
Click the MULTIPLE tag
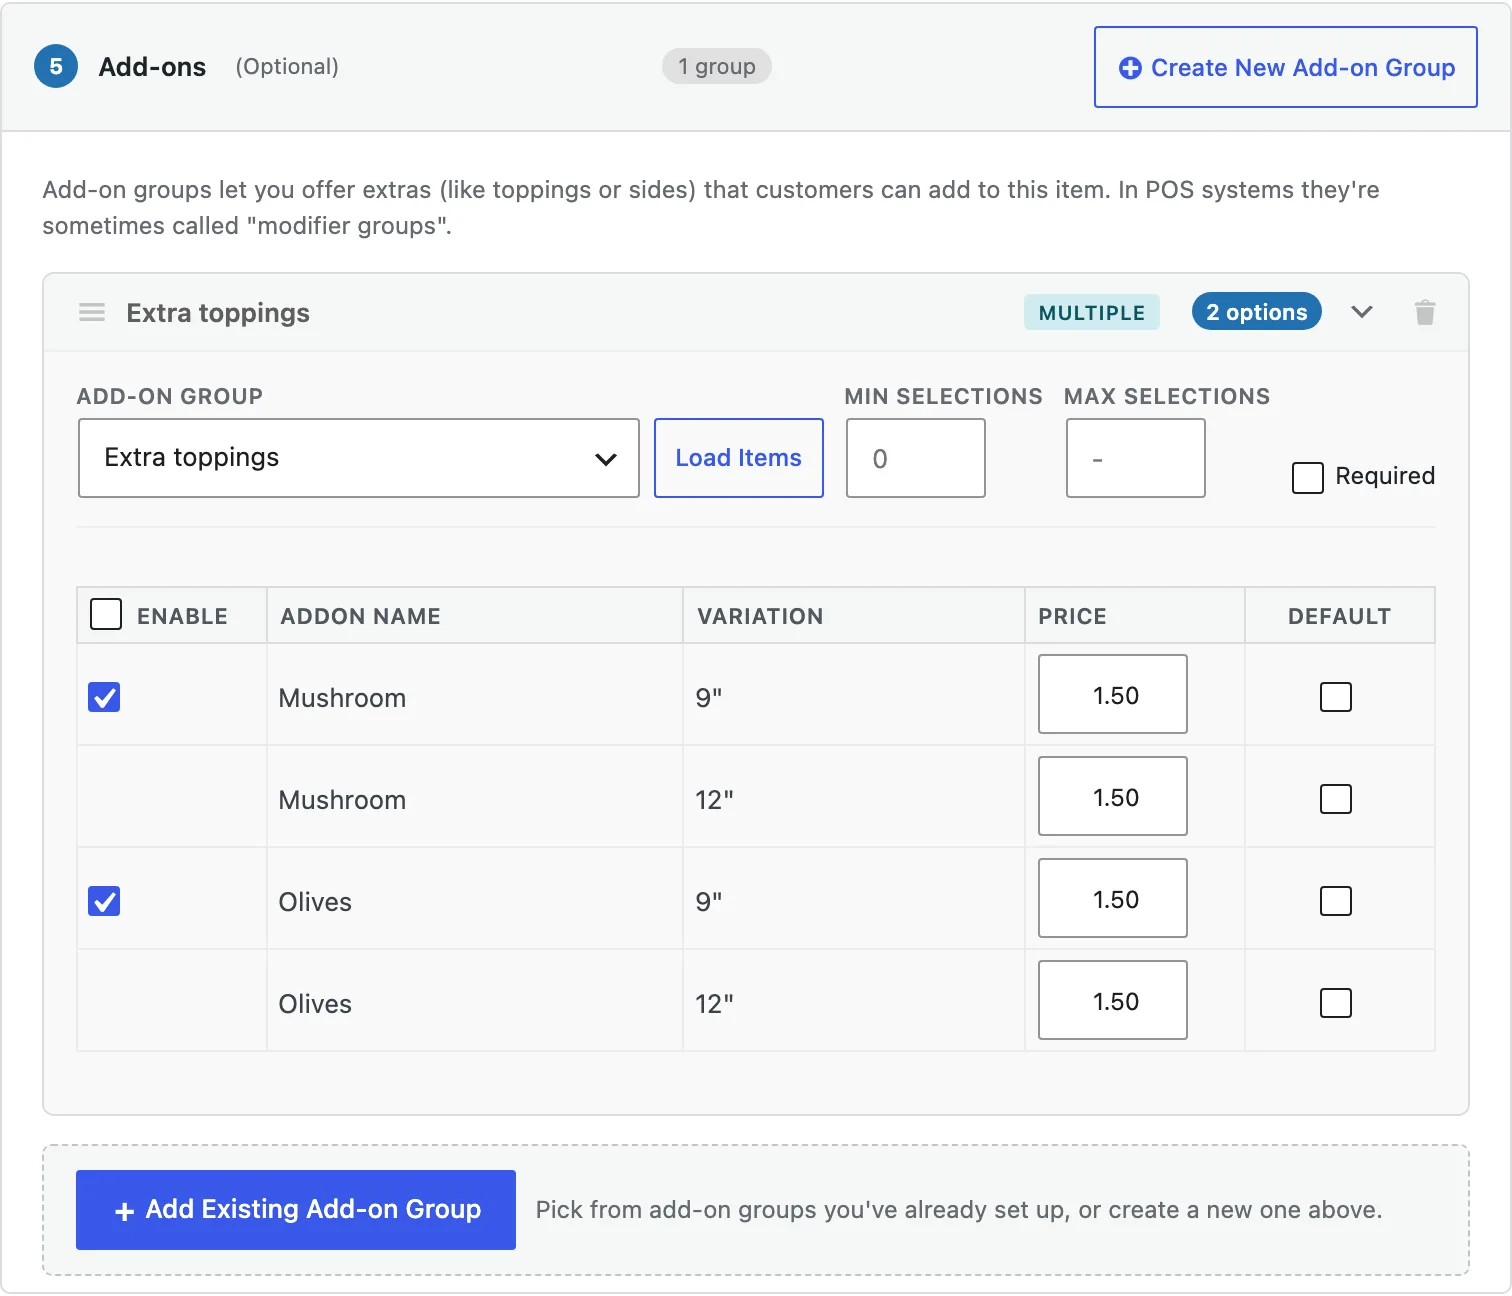[x=1092, y=312]
